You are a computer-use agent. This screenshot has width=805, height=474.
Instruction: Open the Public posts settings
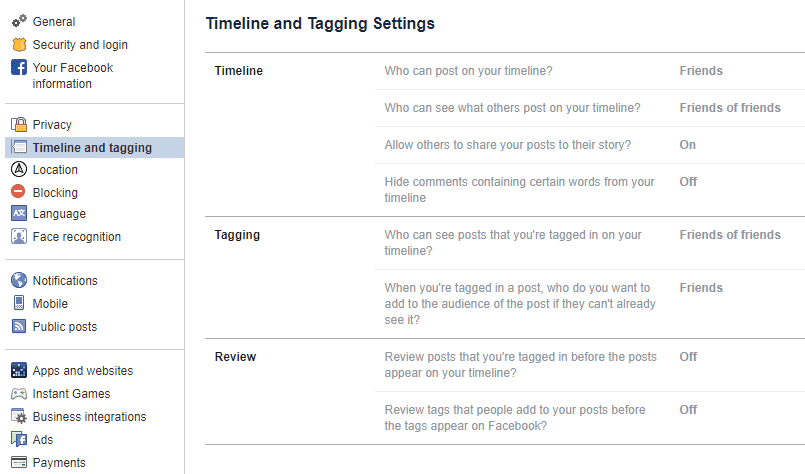coord(64,327)
